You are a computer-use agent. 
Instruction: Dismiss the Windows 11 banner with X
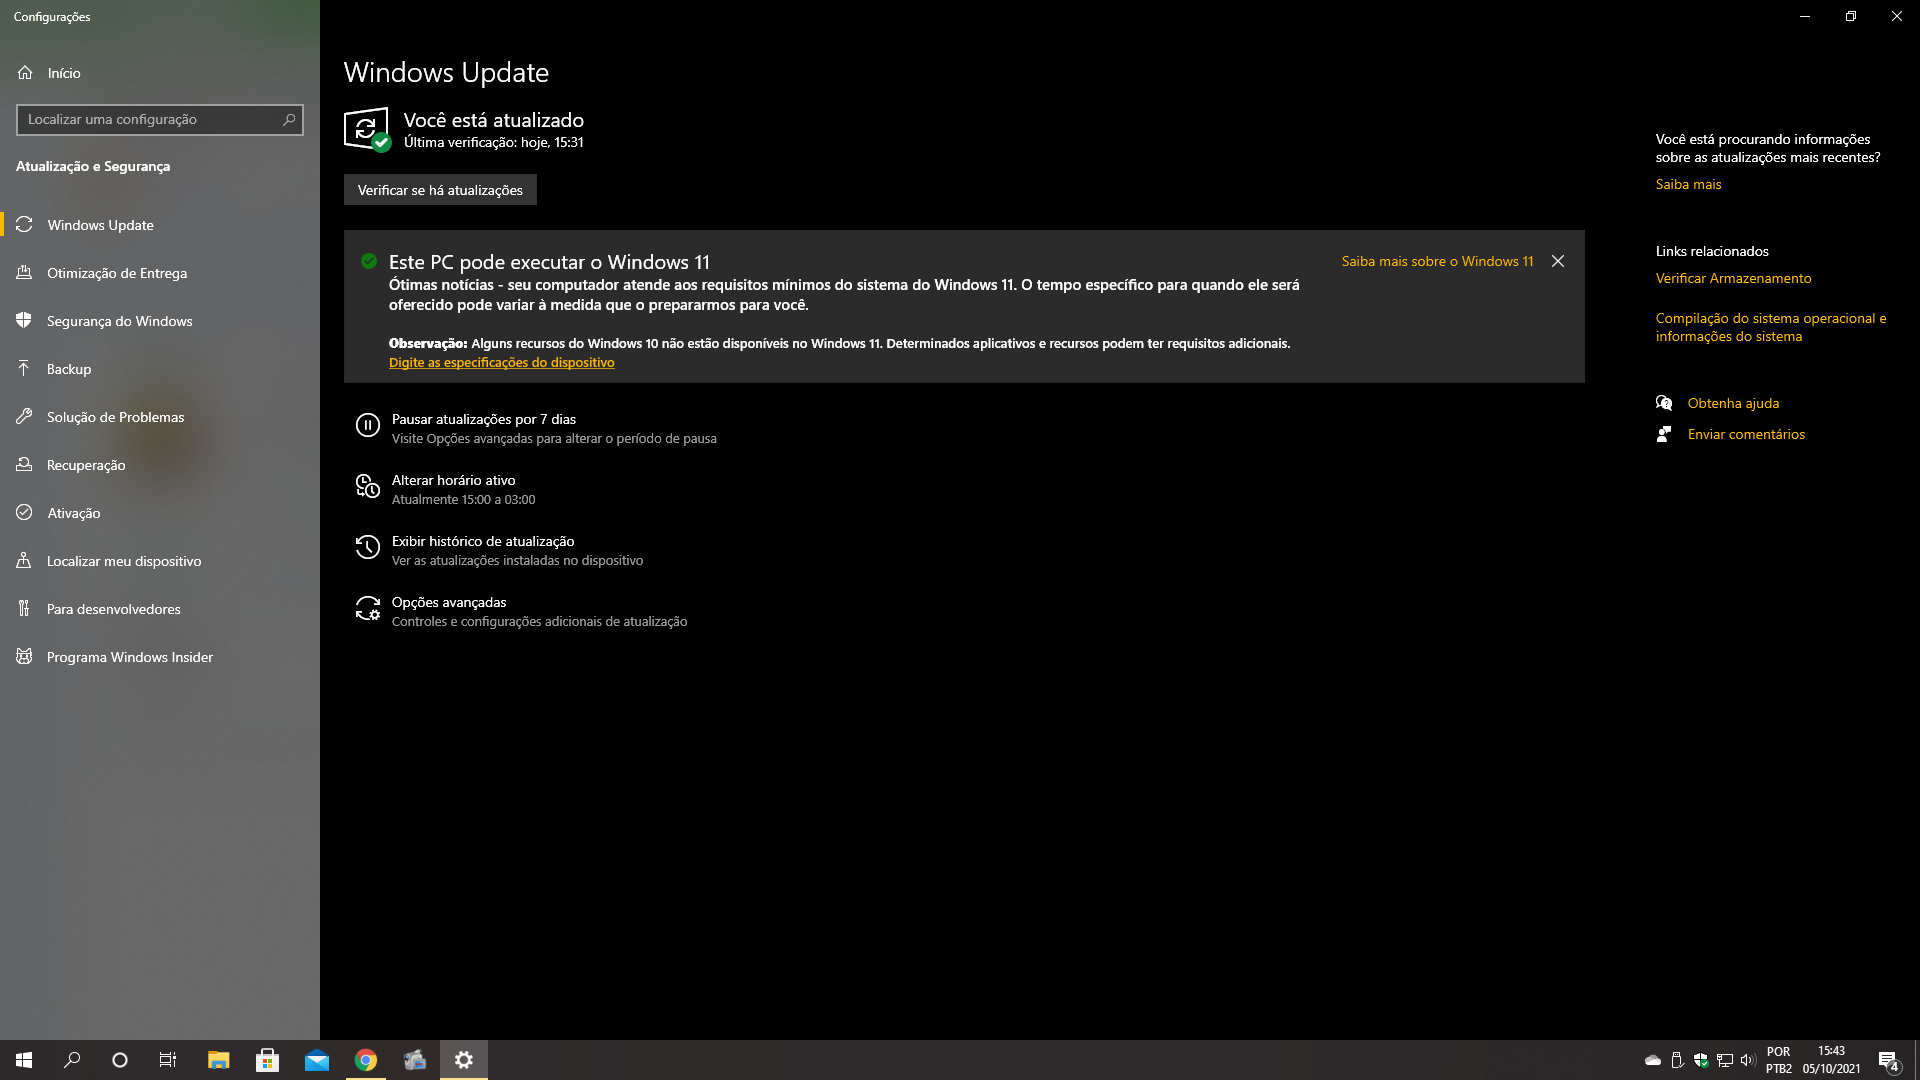[1558, 261]
